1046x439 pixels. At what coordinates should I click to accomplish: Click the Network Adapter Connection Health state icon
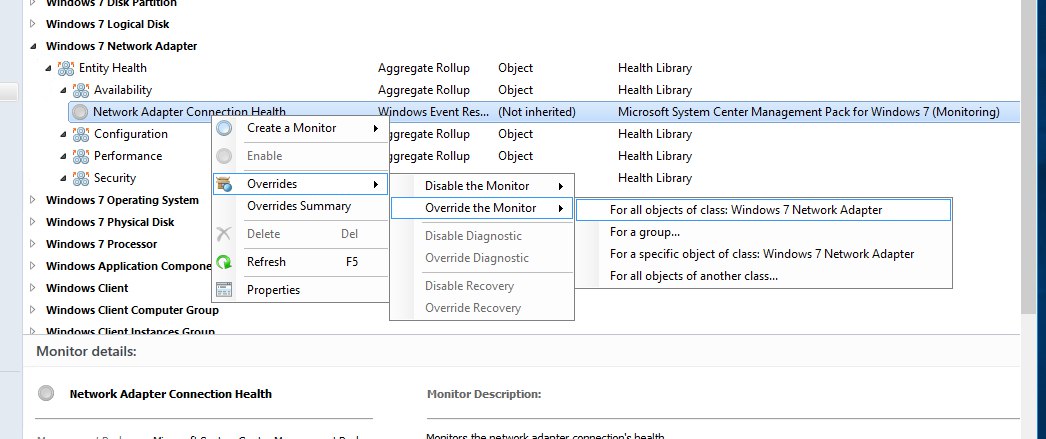tap(80, 112)
